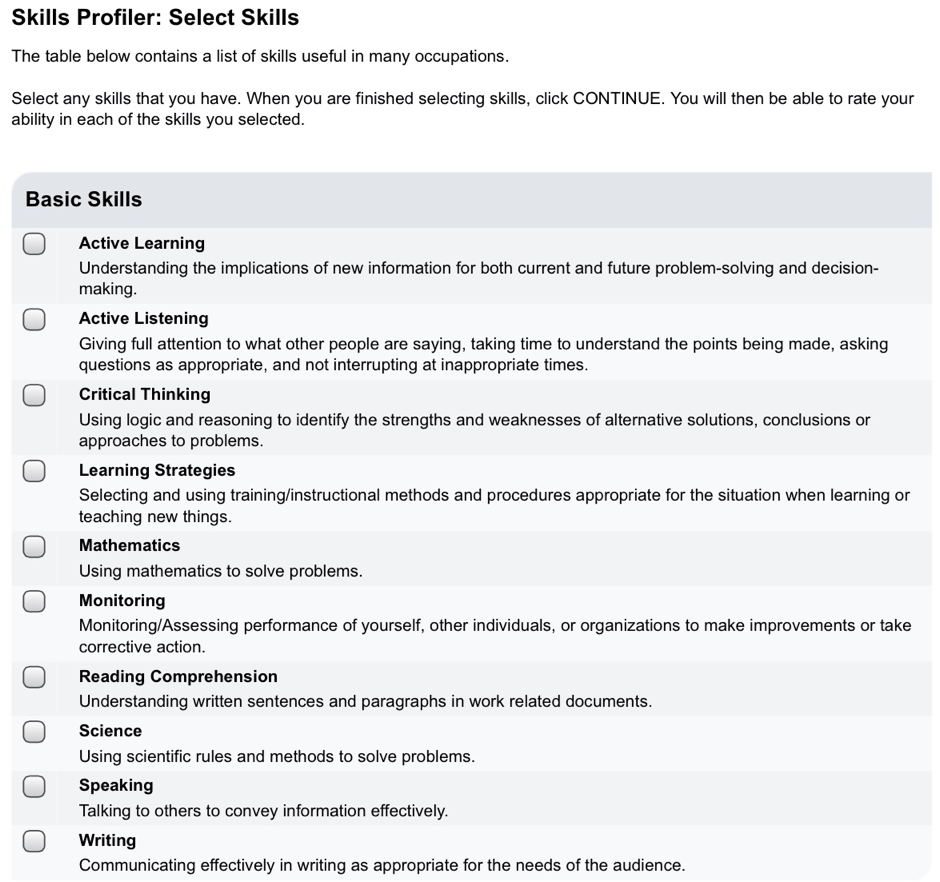
Task: Check the Active Learning checkbox
Action: [34, 244]
